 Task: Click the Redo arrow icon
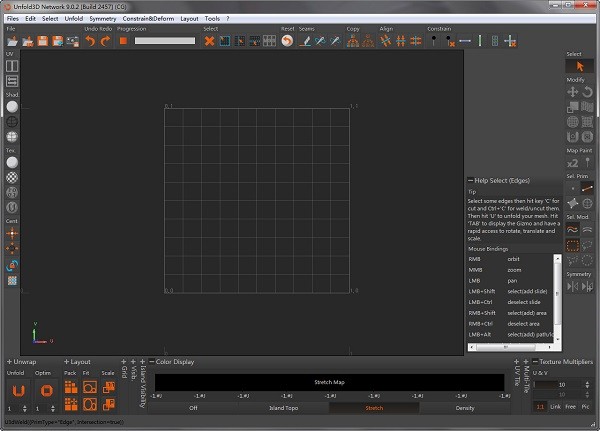105,41
